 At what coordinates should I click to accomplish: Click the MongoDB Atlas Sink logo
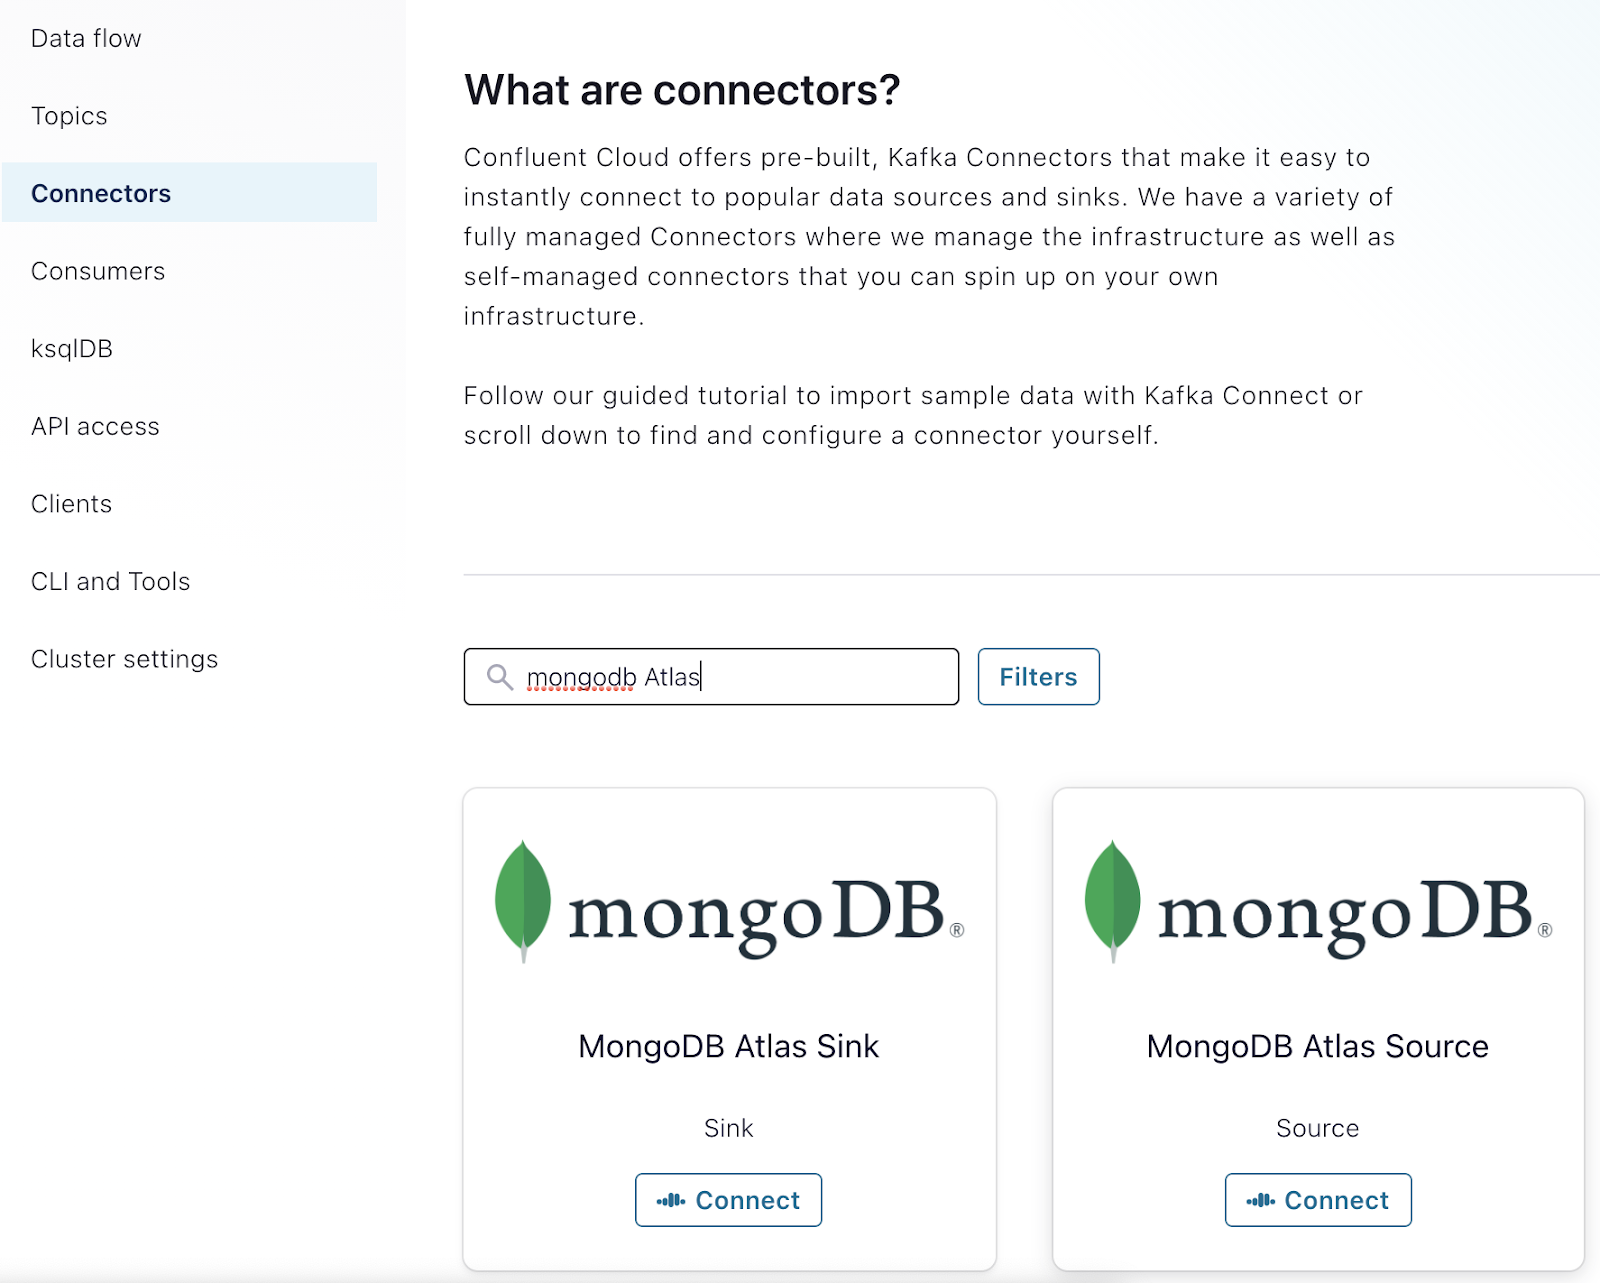click(x=729, y=904)
